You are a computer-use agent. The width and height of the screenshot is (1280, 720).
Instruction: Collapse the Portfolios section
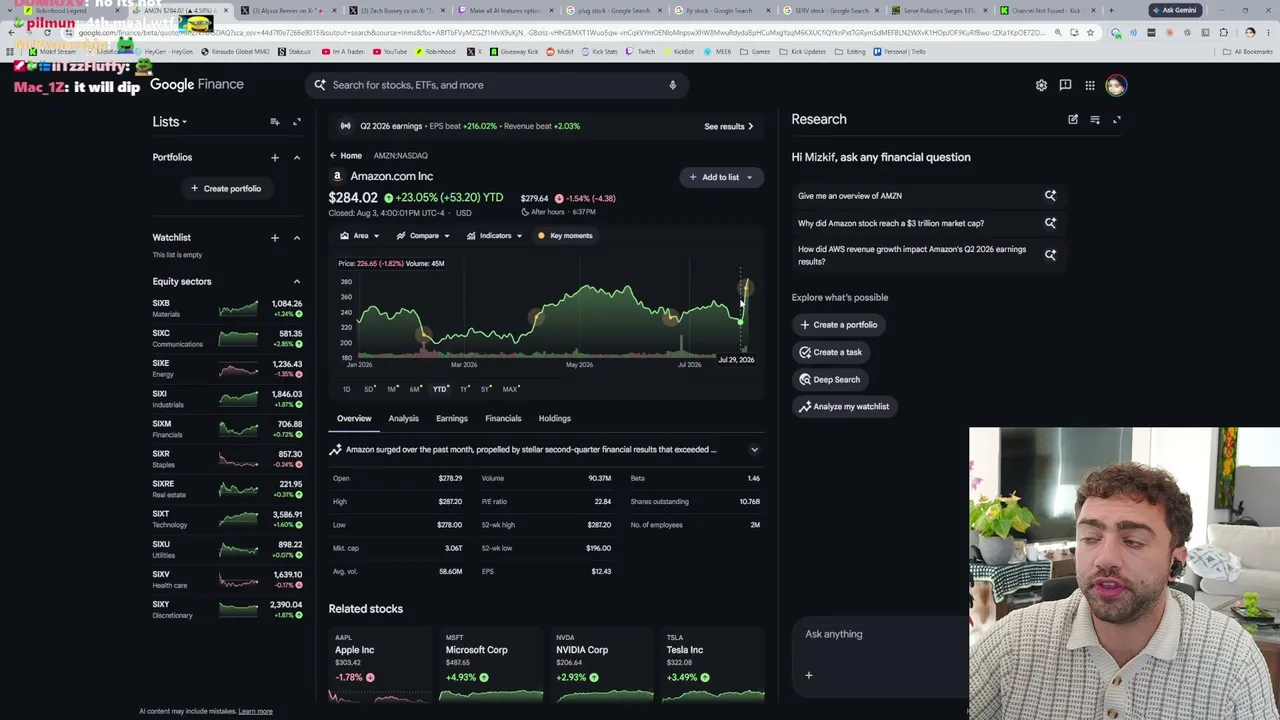tap(296, 157)
